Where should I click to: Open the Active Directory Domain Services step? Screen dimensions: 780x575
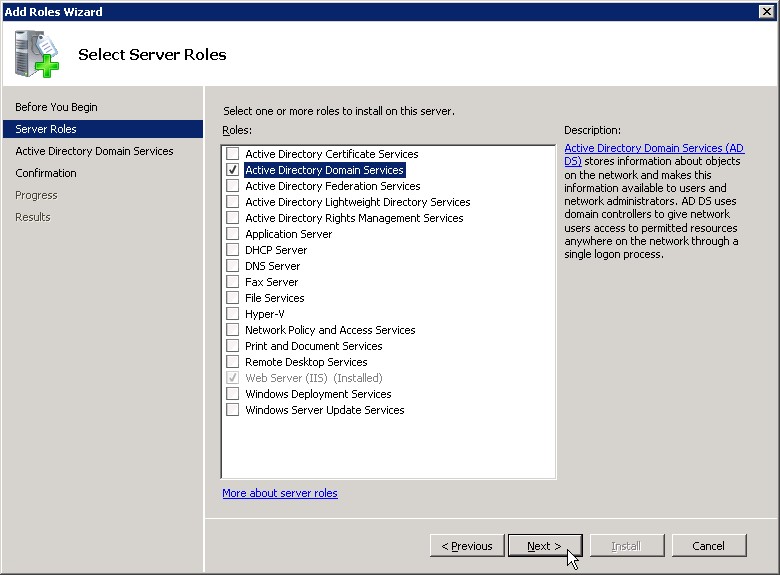(94, 151)
